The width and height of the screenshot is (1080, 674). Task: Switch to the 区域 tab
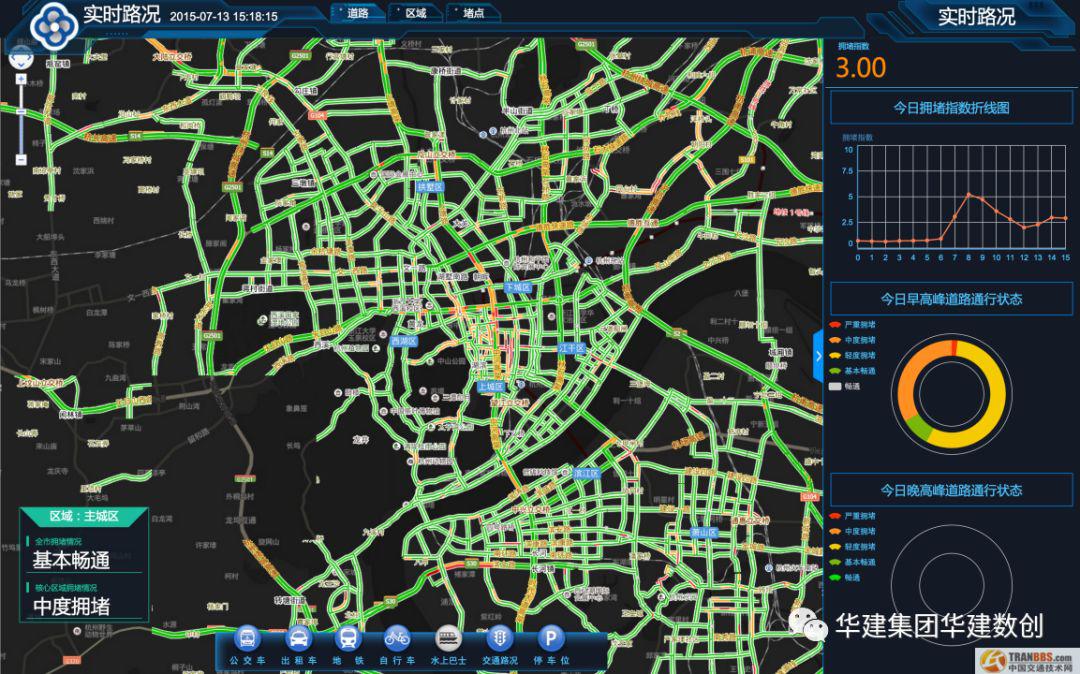(x=415, y=12)
